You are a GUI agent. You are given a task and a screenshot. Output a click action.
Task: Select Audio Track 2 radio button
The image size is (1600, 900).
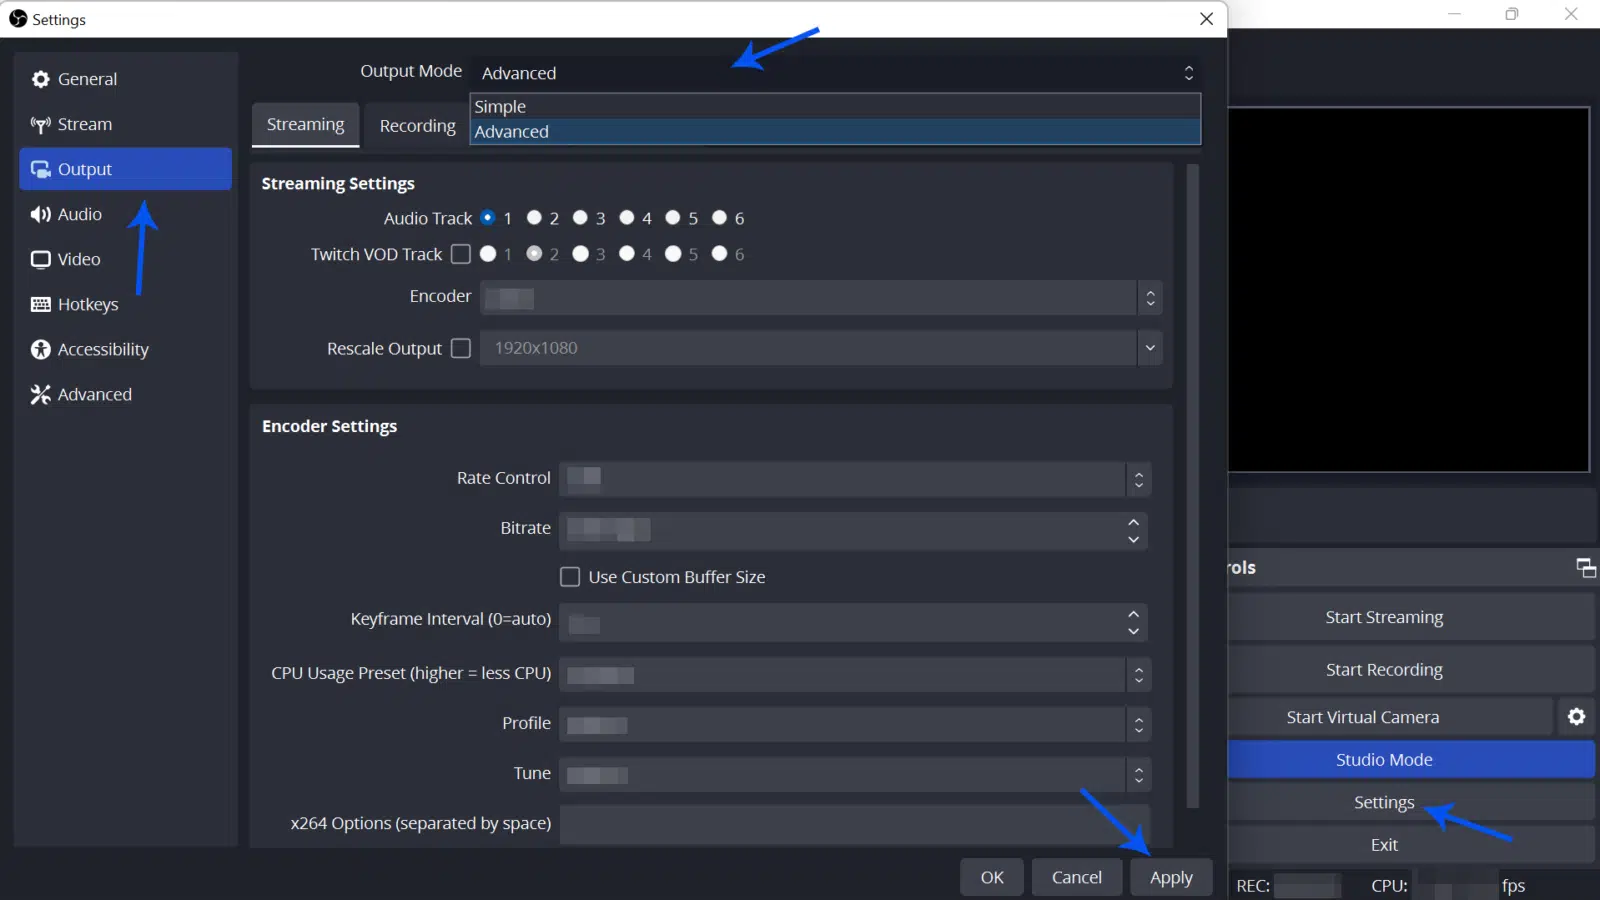534,217
